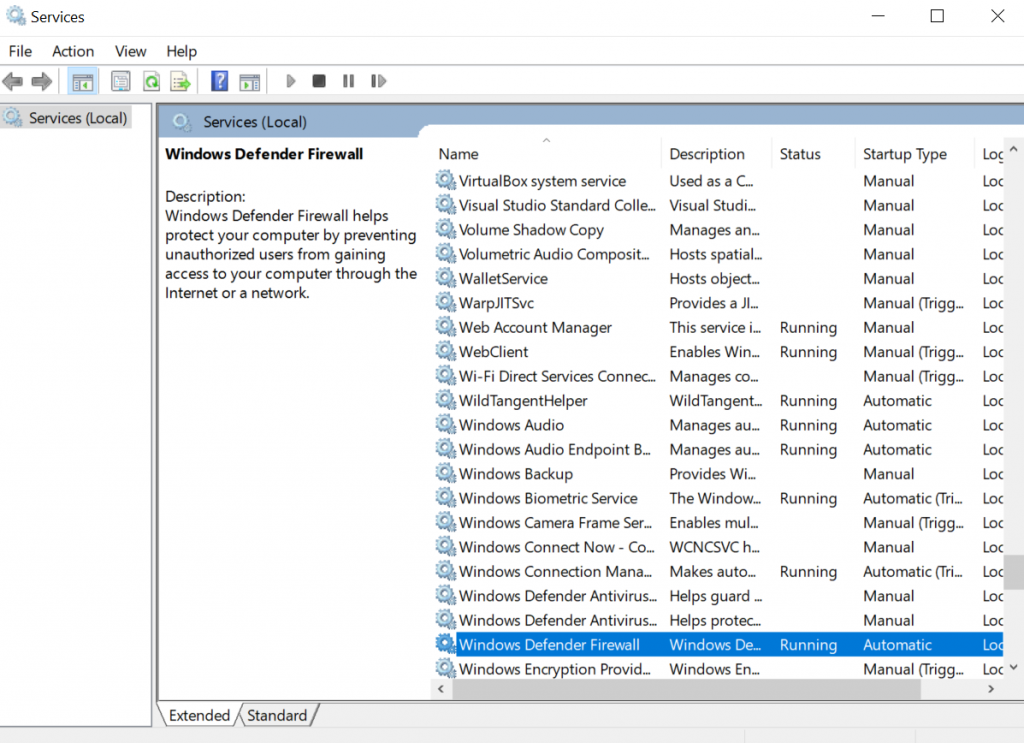Click the Running status of Windows Defender Firewall
Image resolution: width=1024 pixels, height=743 pixels.
pyautogui.click(x=808, y=644)
